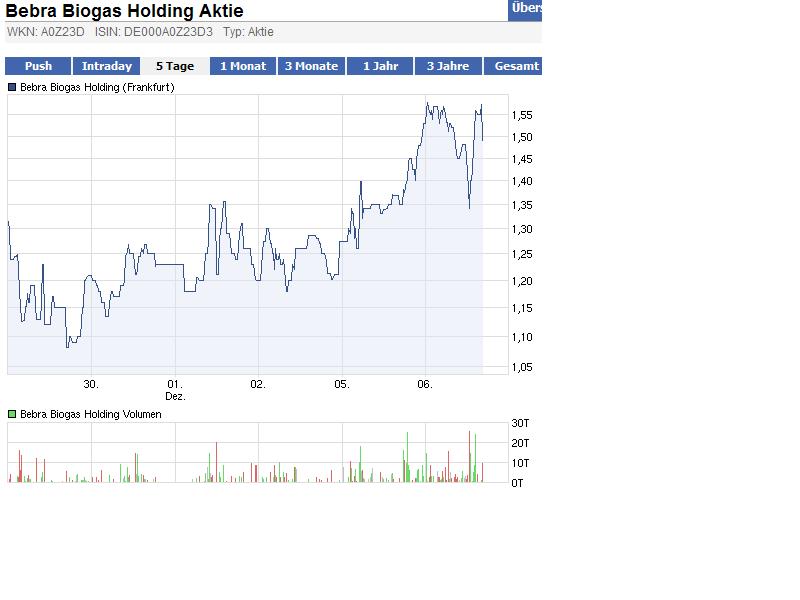Show the Gesamt chart period
This screenshot has width=800, height=600.
(513, 66)
